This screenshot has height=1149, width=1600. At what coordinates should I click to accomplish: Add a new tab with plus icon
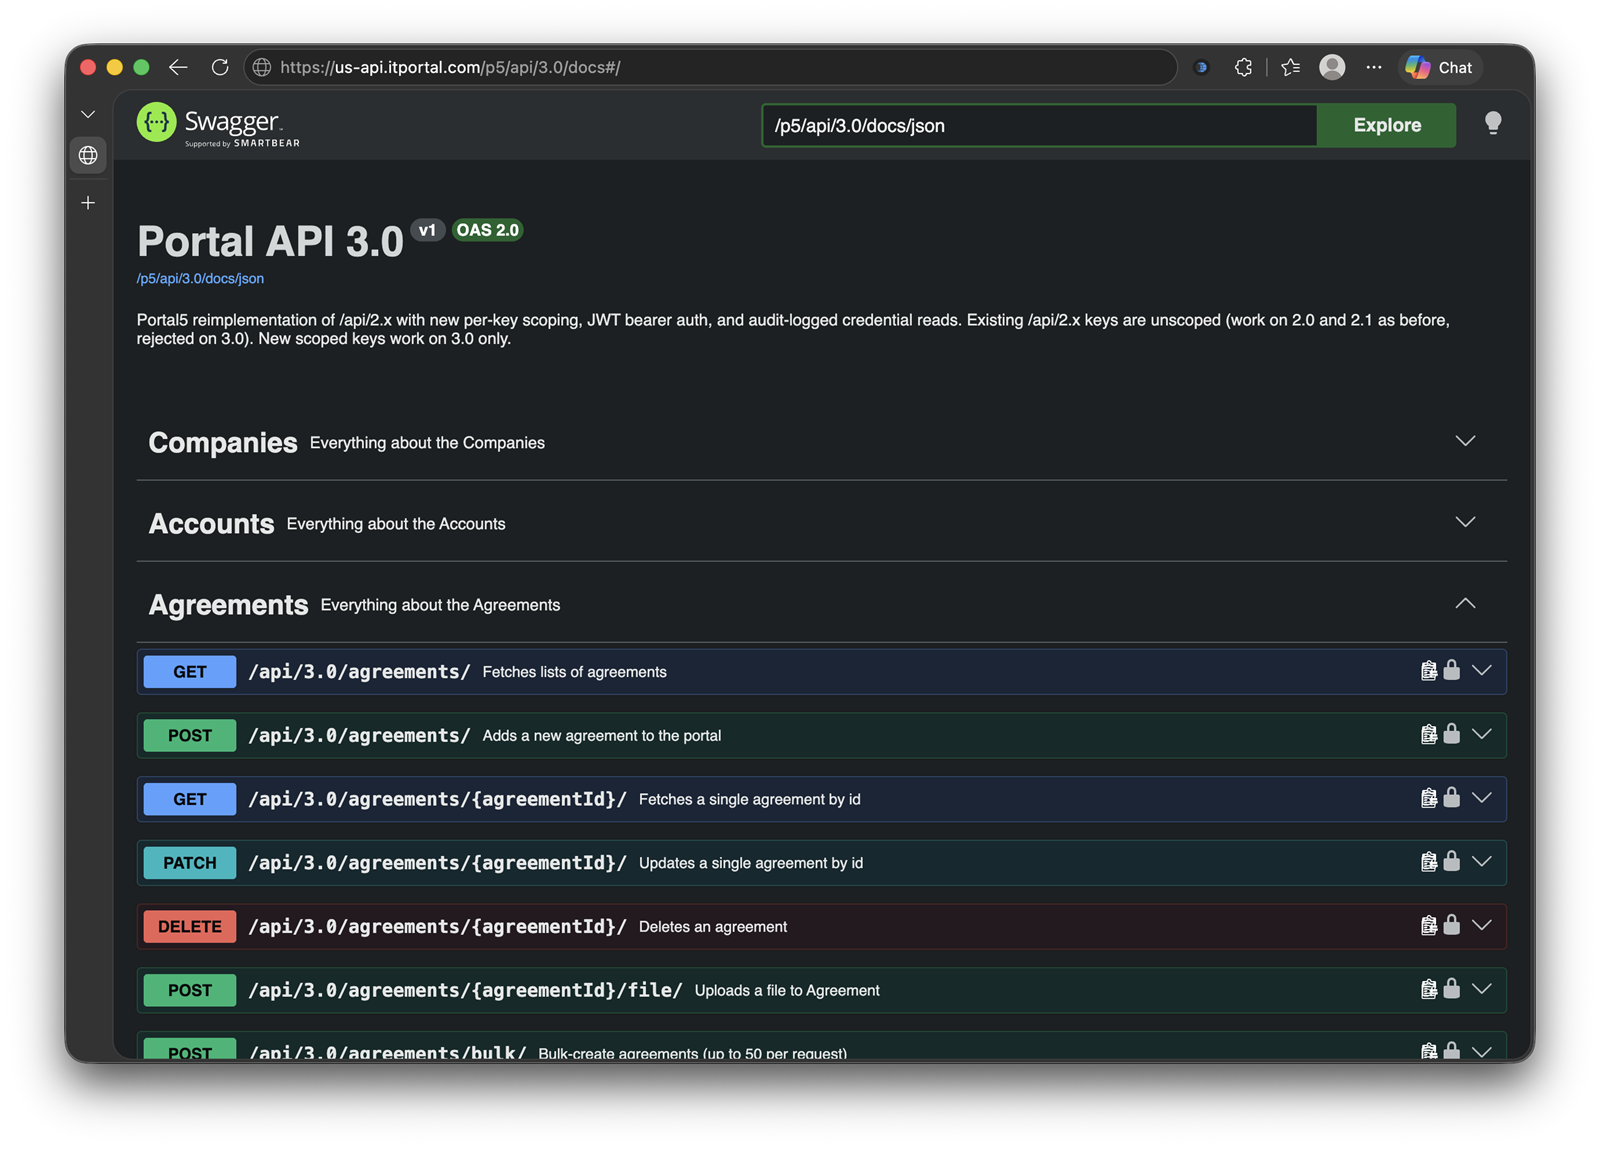coord(88,203)
